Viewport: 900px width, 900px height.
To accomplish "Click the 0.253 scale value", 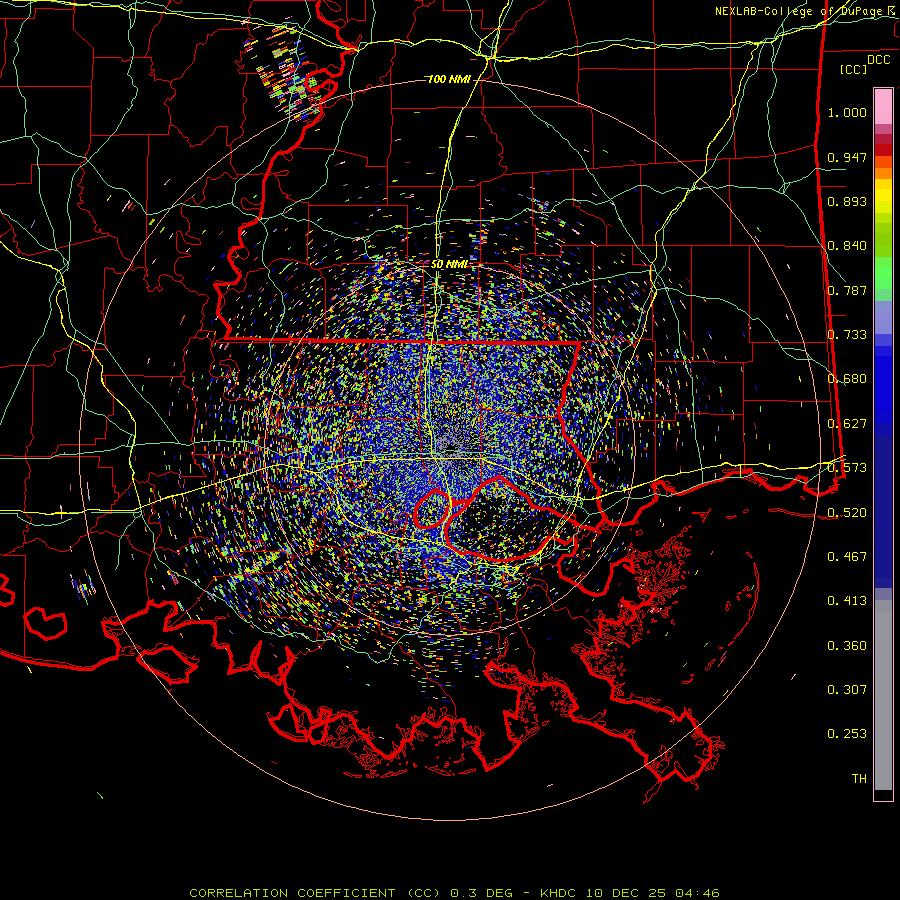I will (x=847, y=734).
